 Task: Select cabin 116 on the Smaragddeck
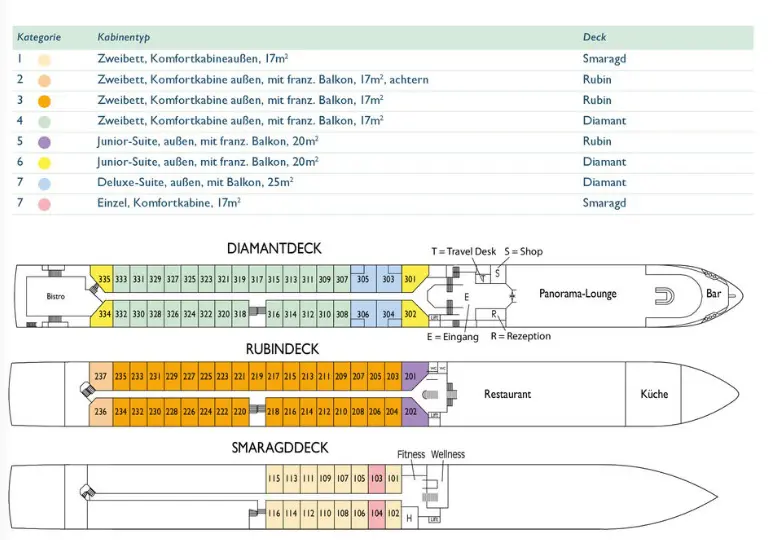pos(274,513)
